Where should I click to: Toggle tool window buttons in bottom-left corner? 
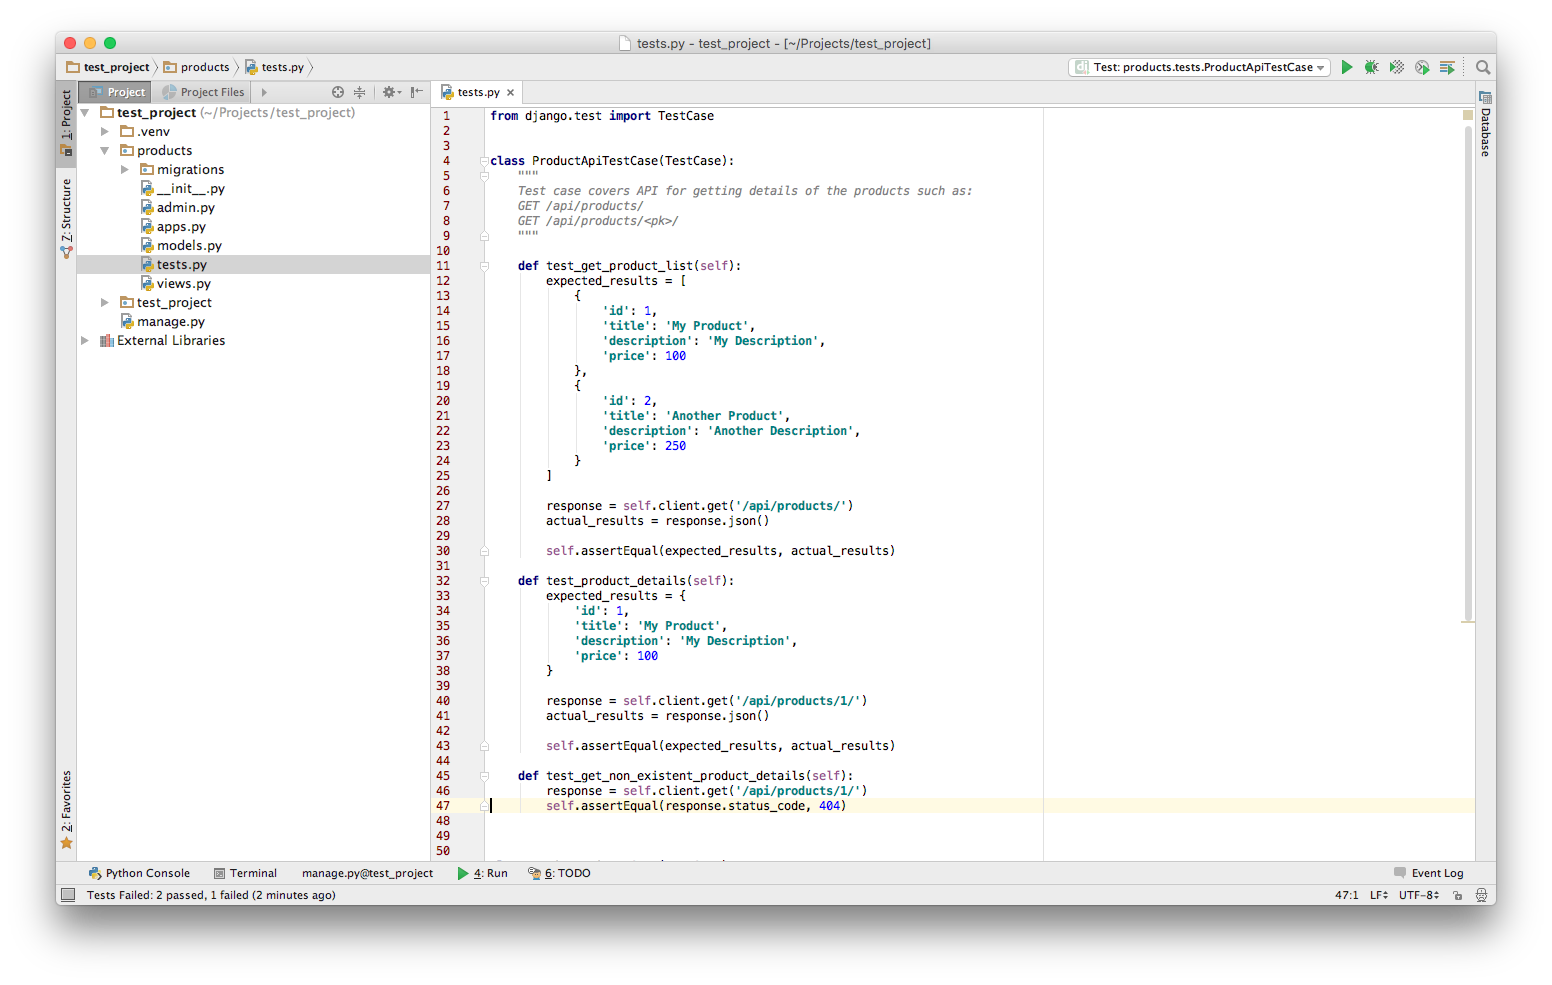pyautogui.click(x=68, y=895)
